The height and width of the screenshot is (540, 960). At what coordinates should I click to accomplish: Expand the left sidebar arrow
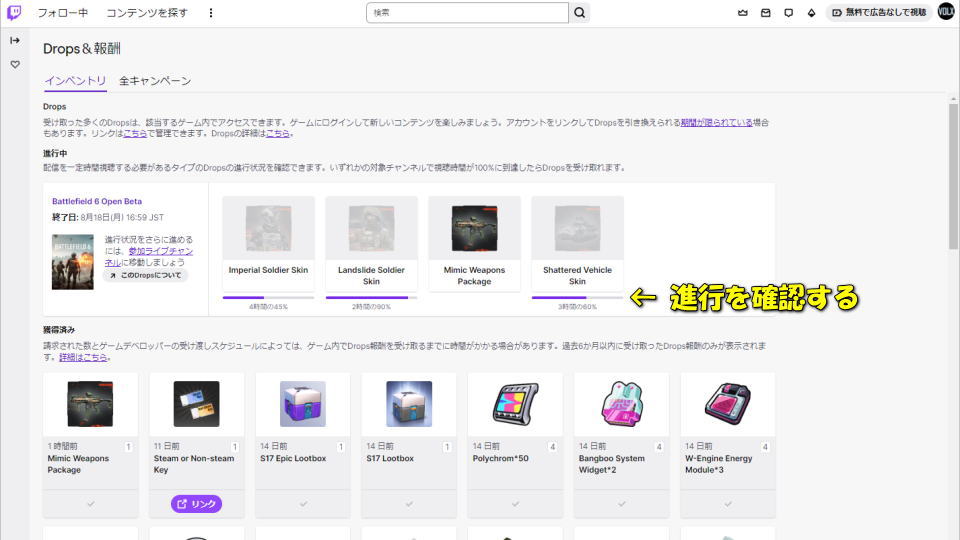[x=15, y=40]
